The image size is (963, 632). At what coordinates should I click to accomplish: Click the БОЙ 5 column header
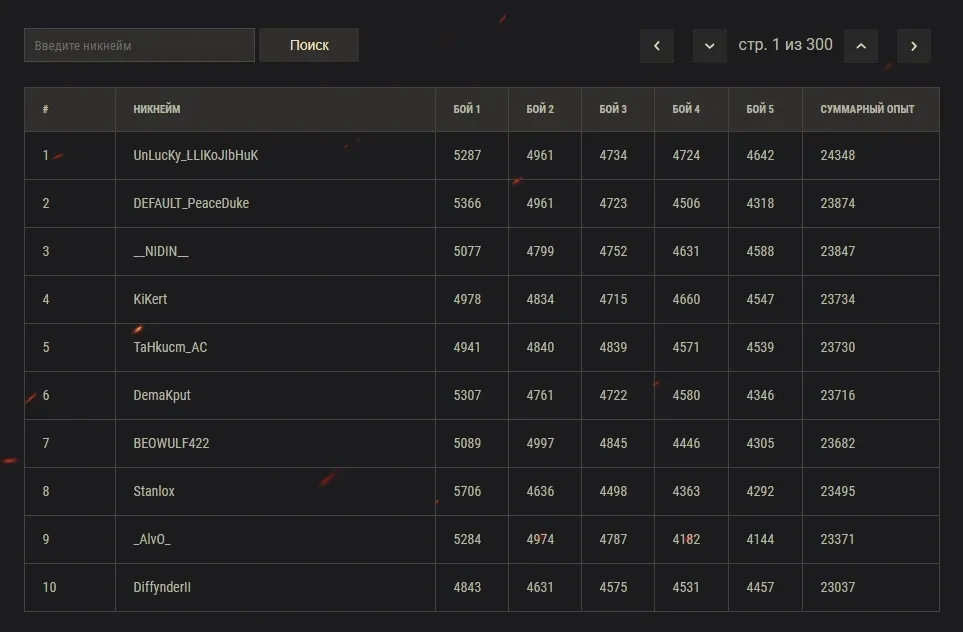760,109
